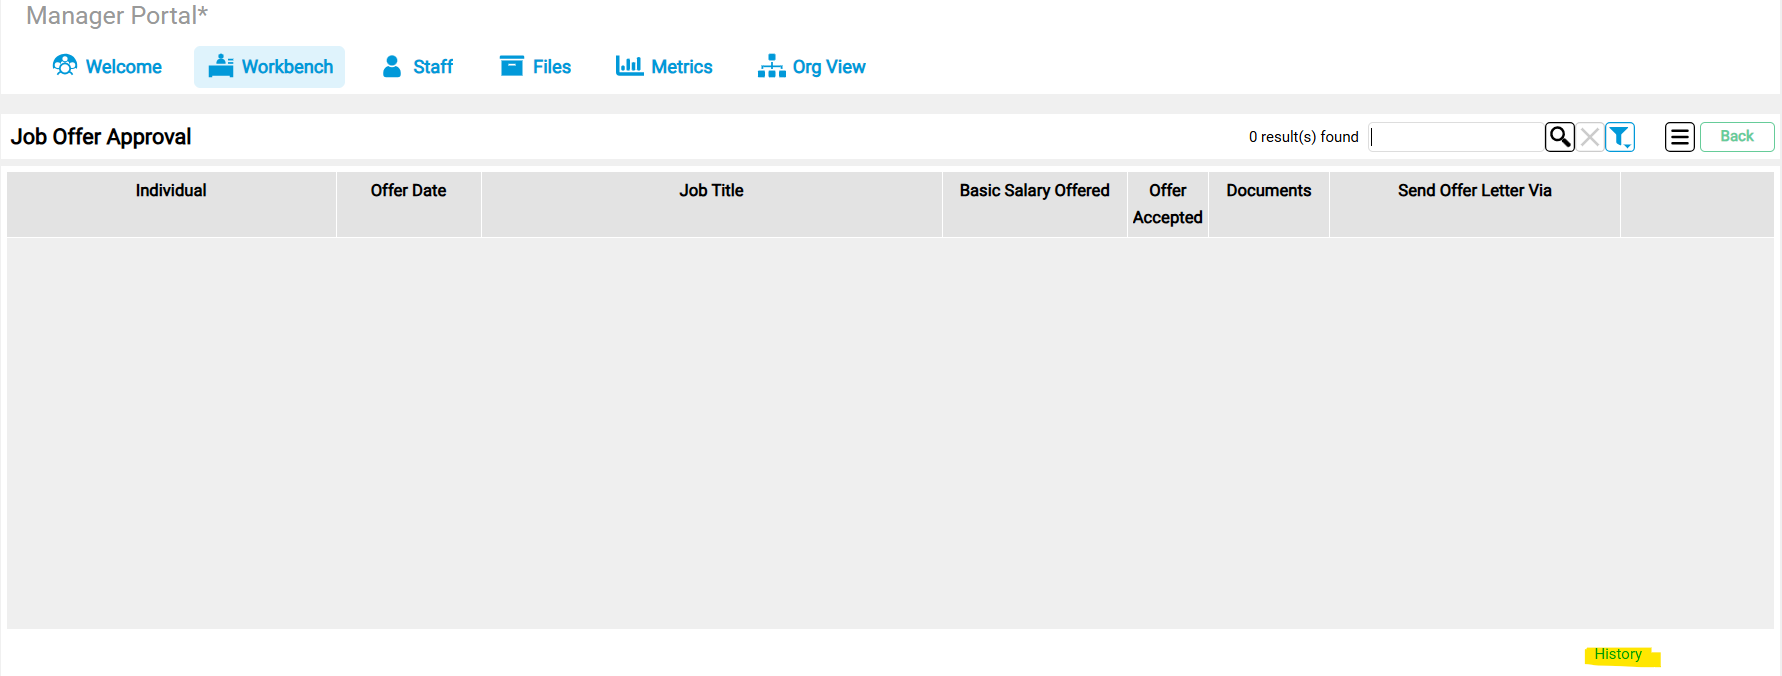Click the Basic Salary Offered column header

[x=1034, y=191]
